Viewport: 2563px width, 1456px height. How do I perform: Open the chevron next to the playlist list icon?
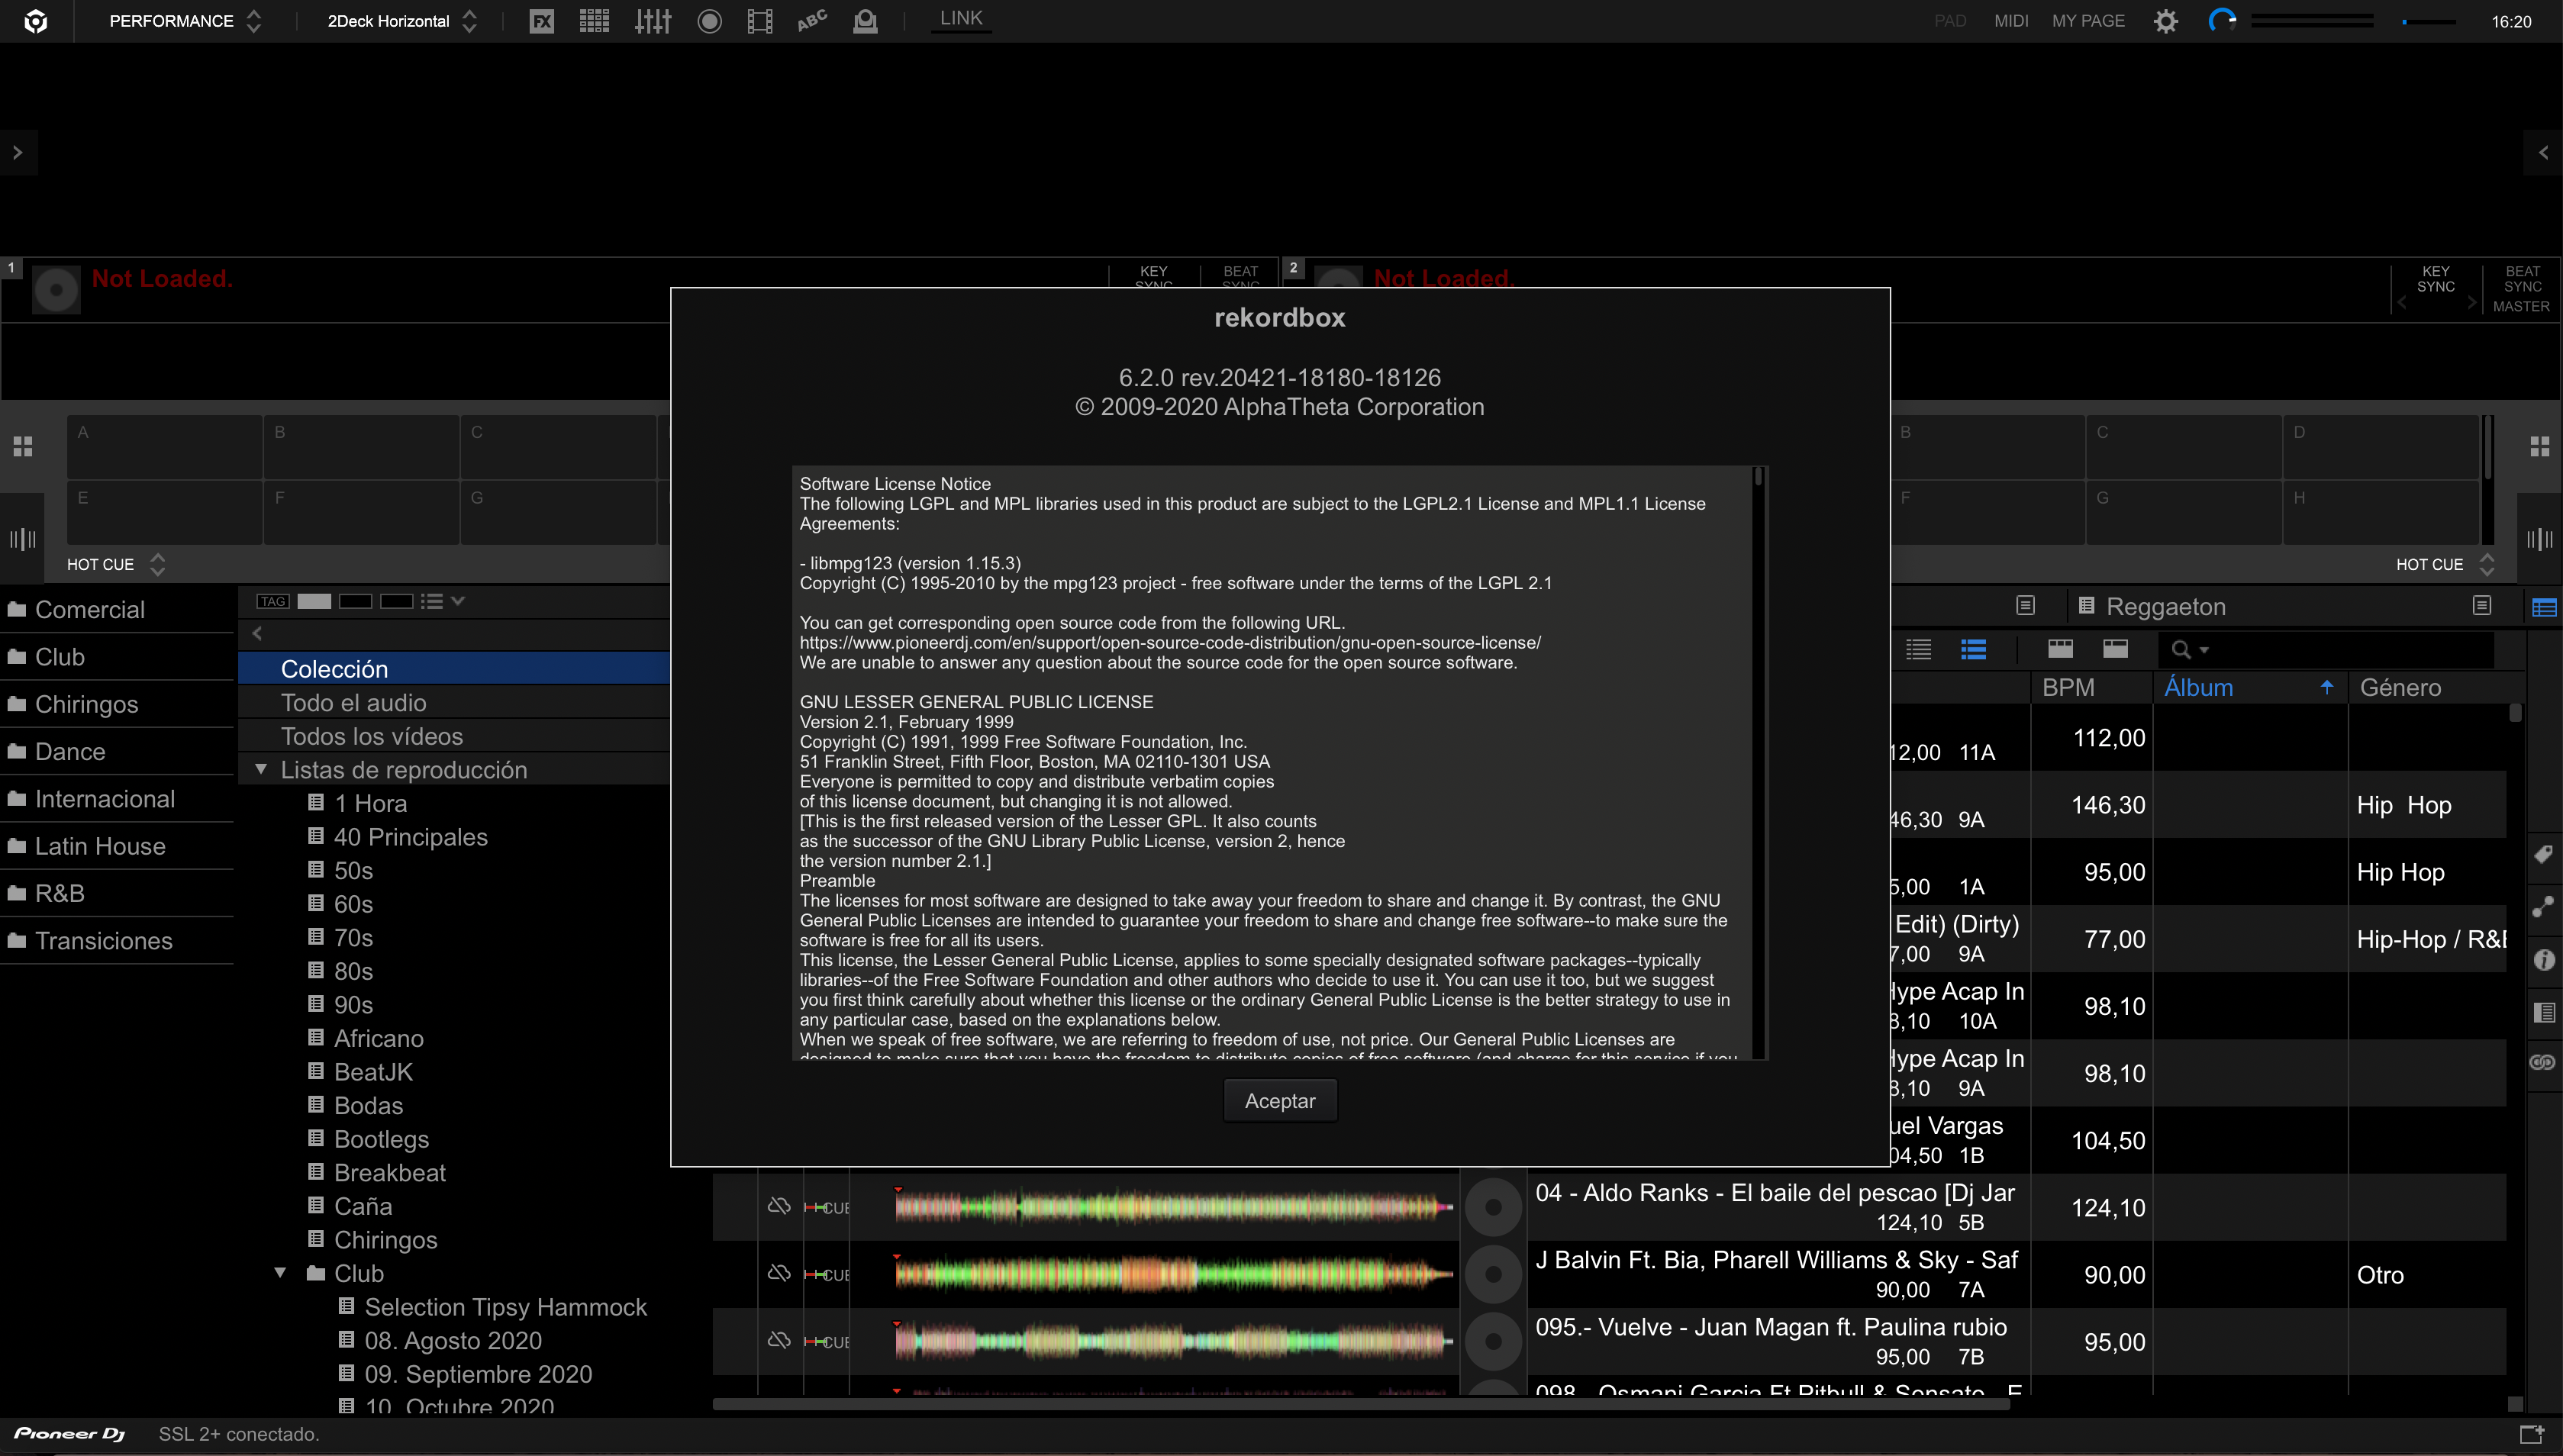click(x=458, y=601)
